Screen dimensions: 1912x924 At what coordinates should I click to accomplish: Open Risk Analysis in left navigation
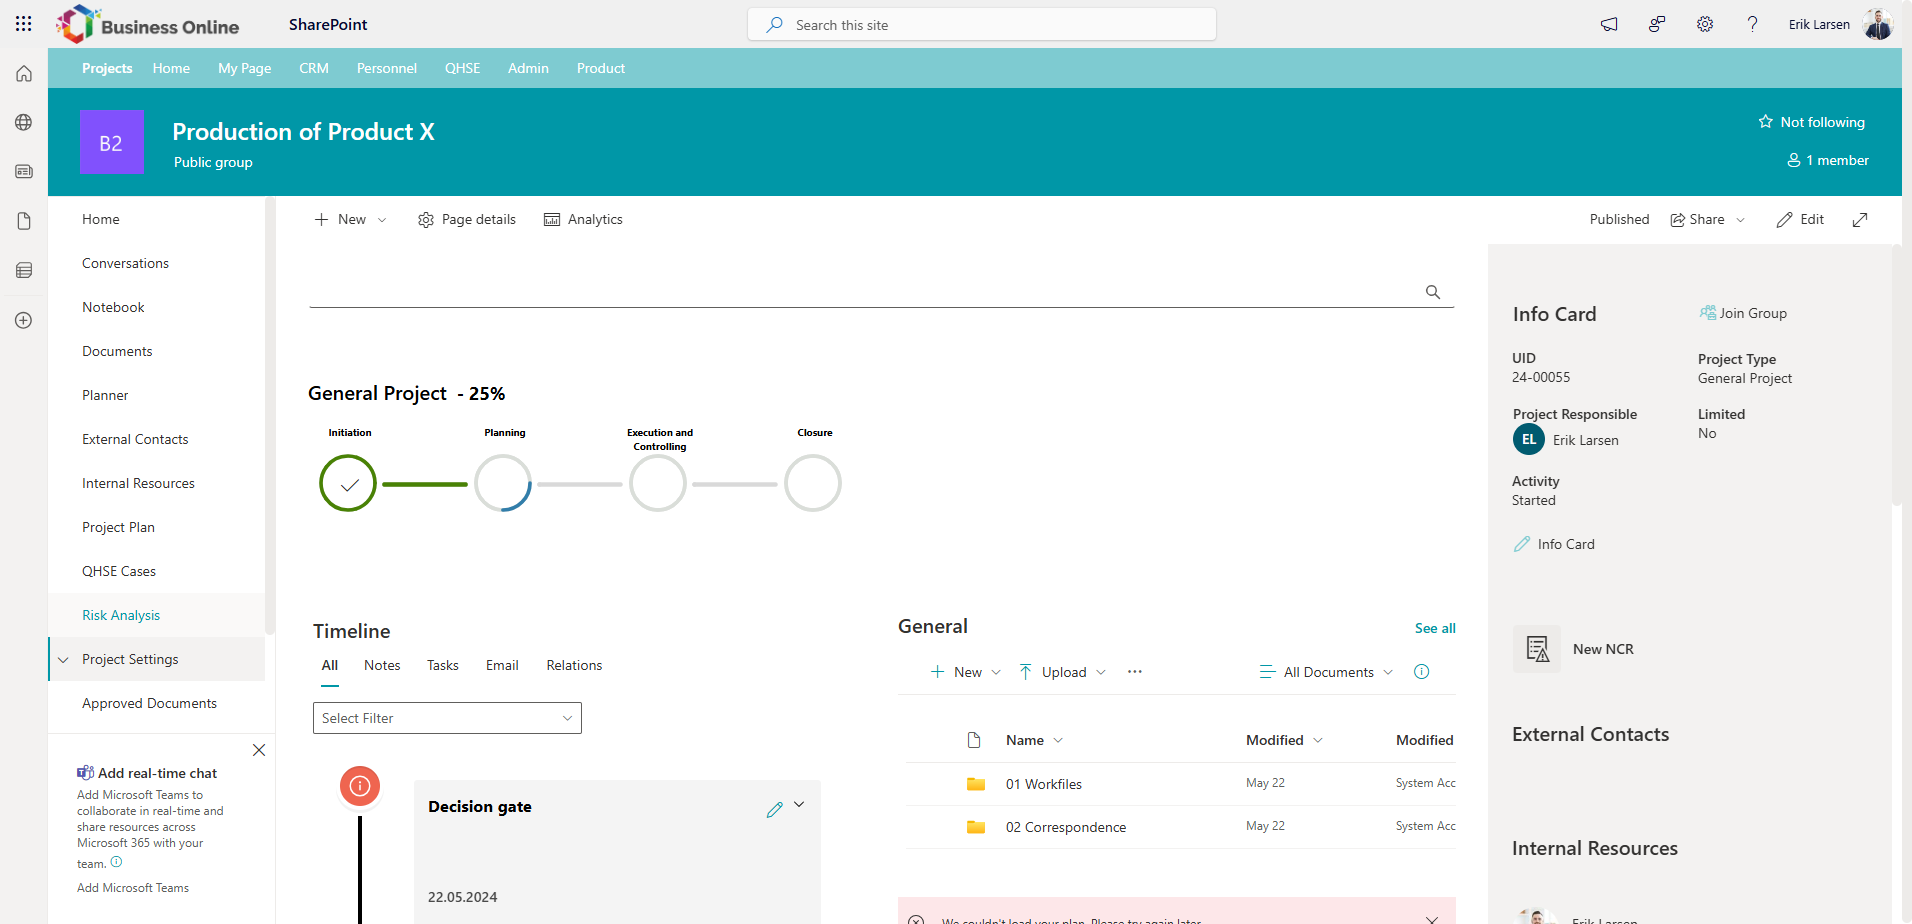coord(121,615)
